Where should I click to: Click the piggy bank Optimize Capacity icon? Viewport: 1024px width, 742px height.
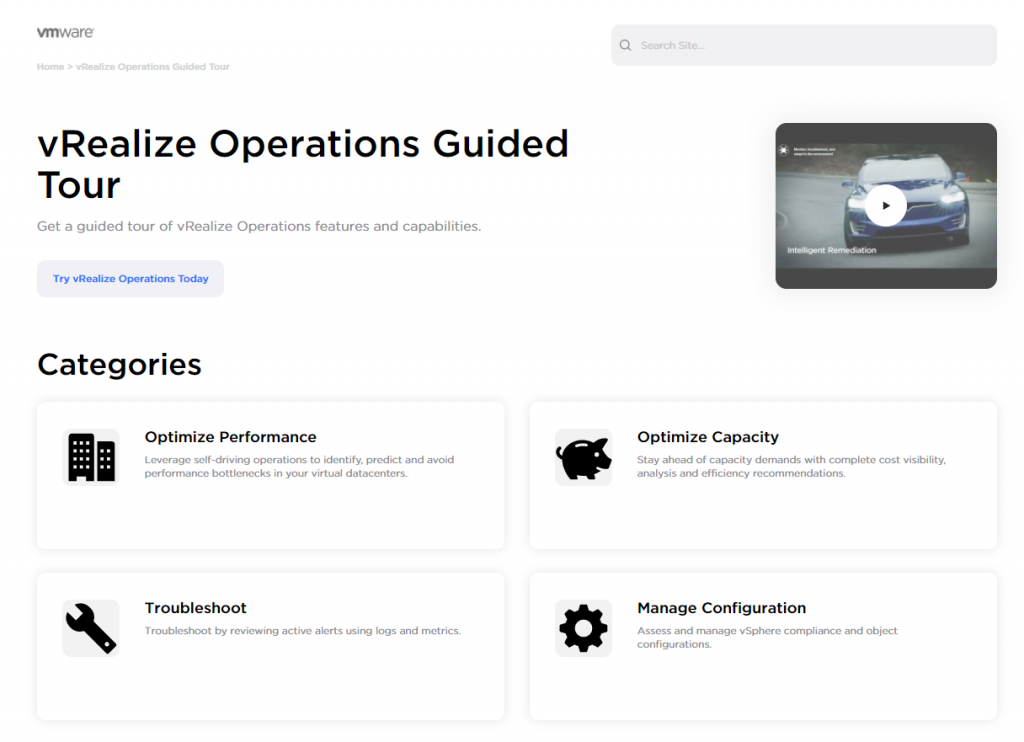tap(583, 457)
